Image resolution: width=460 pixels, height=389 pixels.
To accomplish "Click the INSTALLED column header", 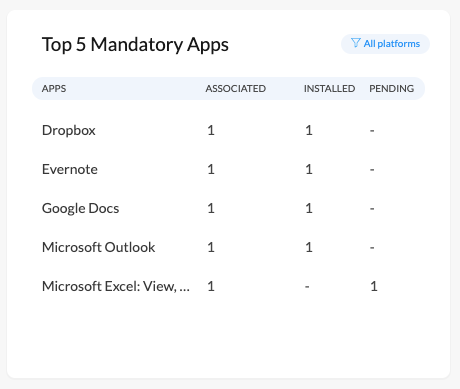I will 329,89.
